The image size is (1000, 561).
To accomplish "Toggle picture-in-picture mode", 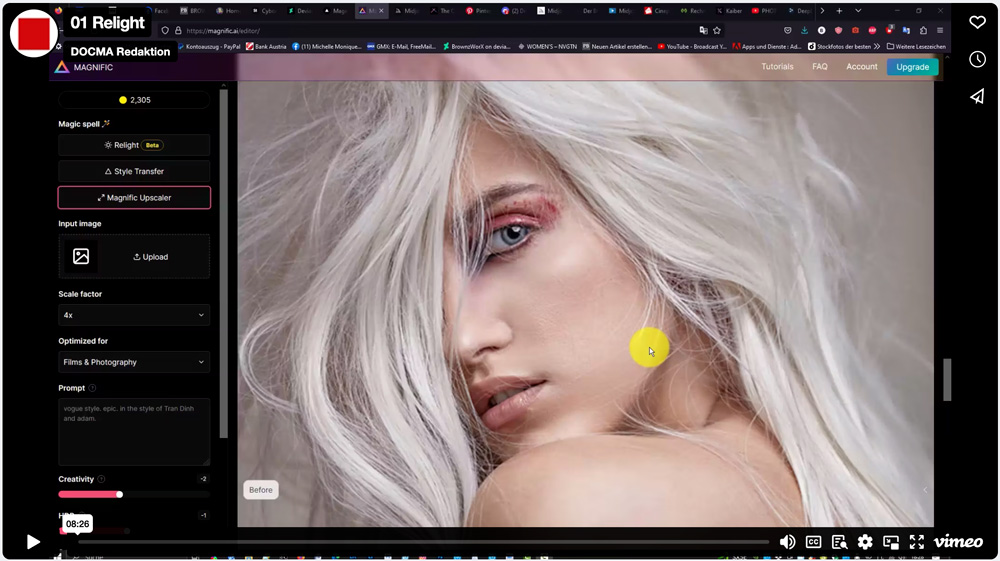I will (891, 542).
